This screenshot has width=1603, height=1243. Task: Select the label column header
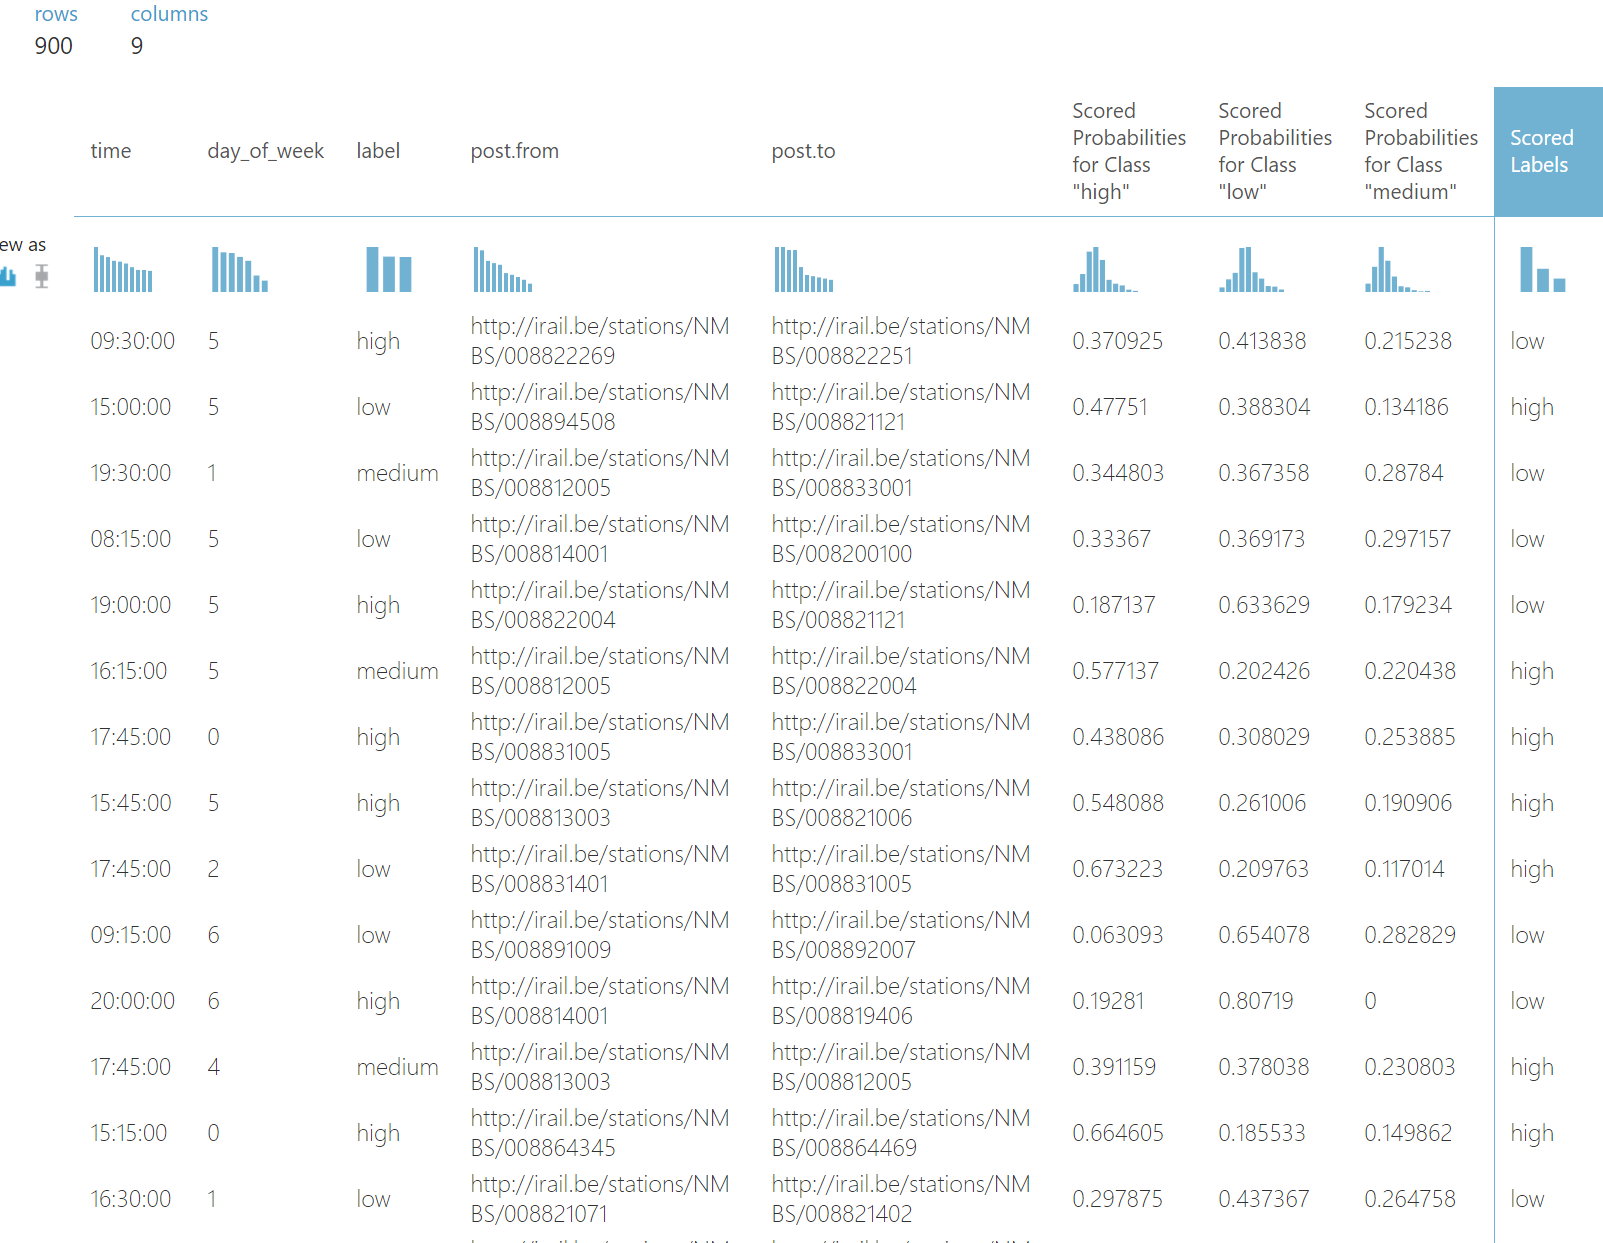[x=378, y=151]
